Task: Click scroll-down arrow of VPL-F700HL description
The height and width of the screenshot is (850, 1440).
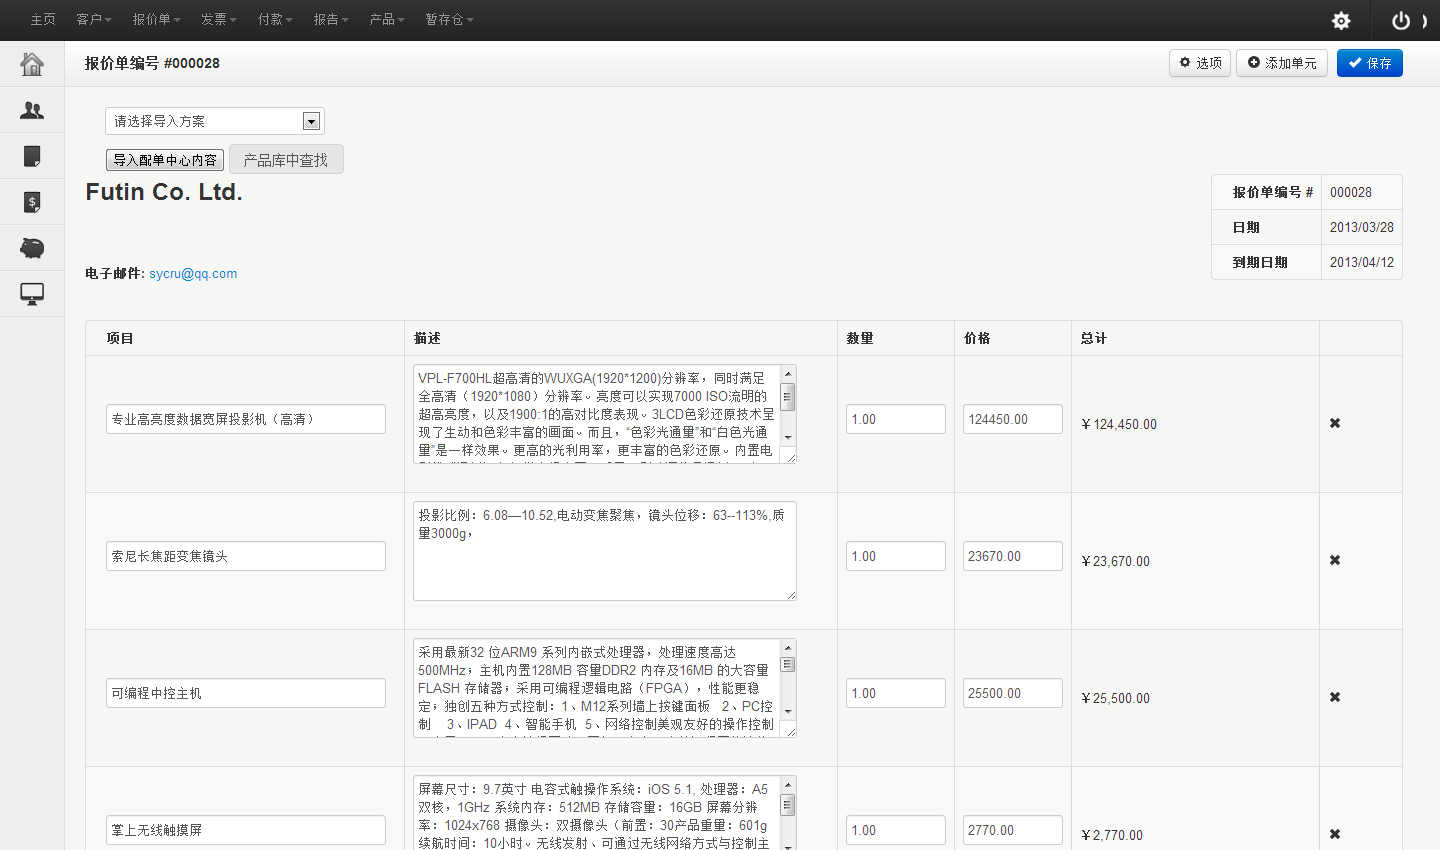Action: [788, 437]
